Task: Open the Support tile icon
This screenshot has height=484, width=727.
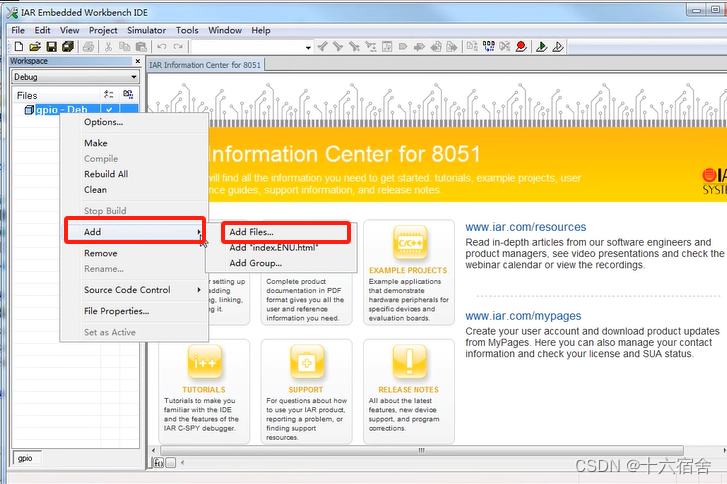Action: tap(306, 362)
